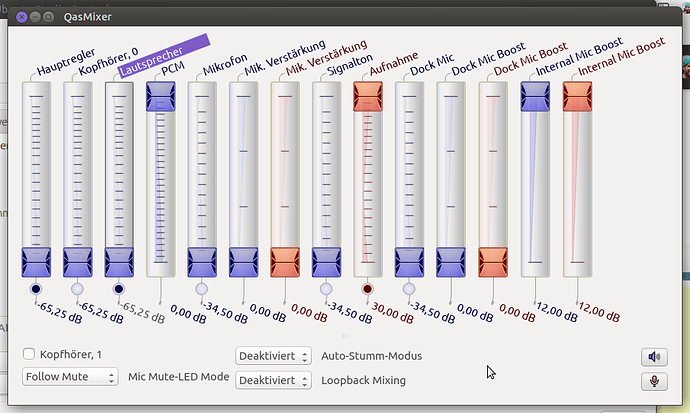Select the Signalton channel label
This screenshot has height=413, width=690.
tap(350, 64)
